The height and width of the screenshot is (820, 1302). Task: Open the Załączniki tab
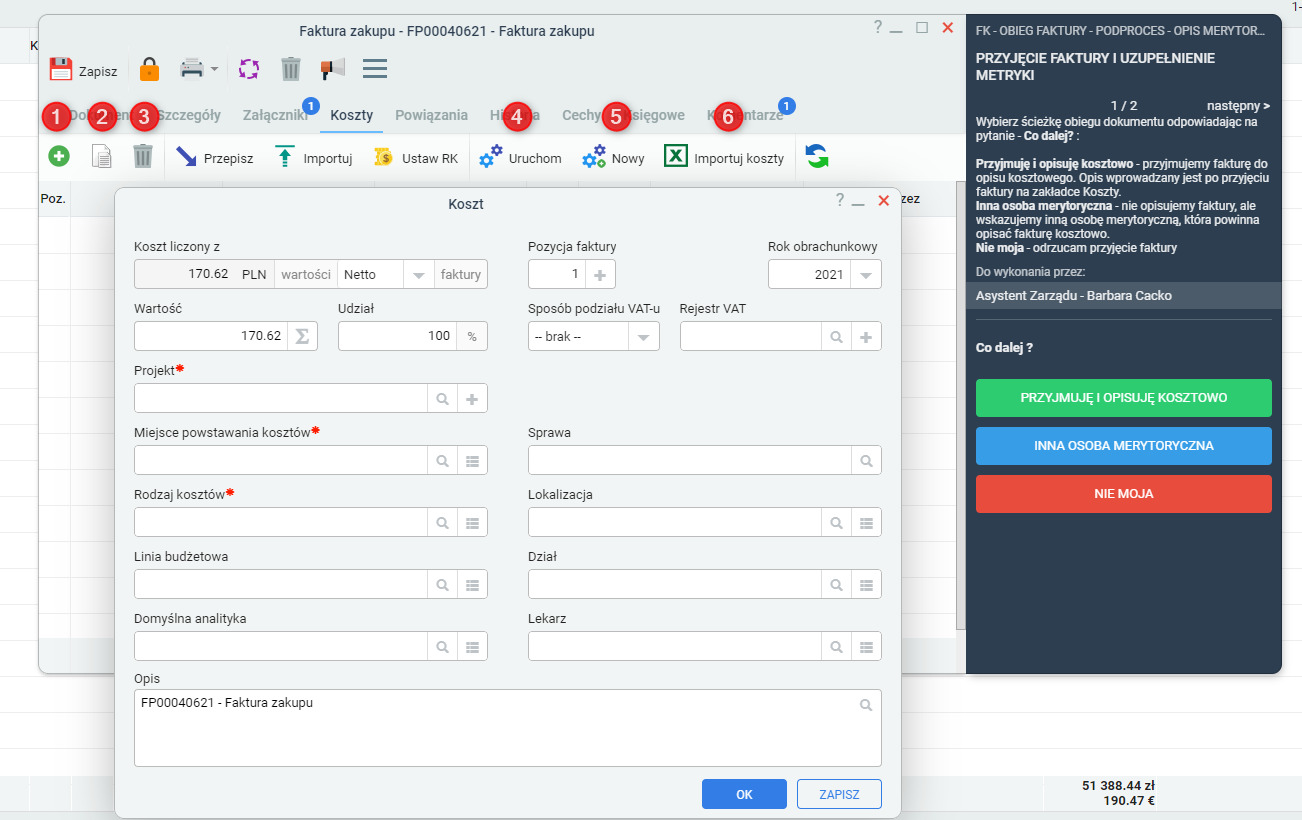(x=275, y=115)
